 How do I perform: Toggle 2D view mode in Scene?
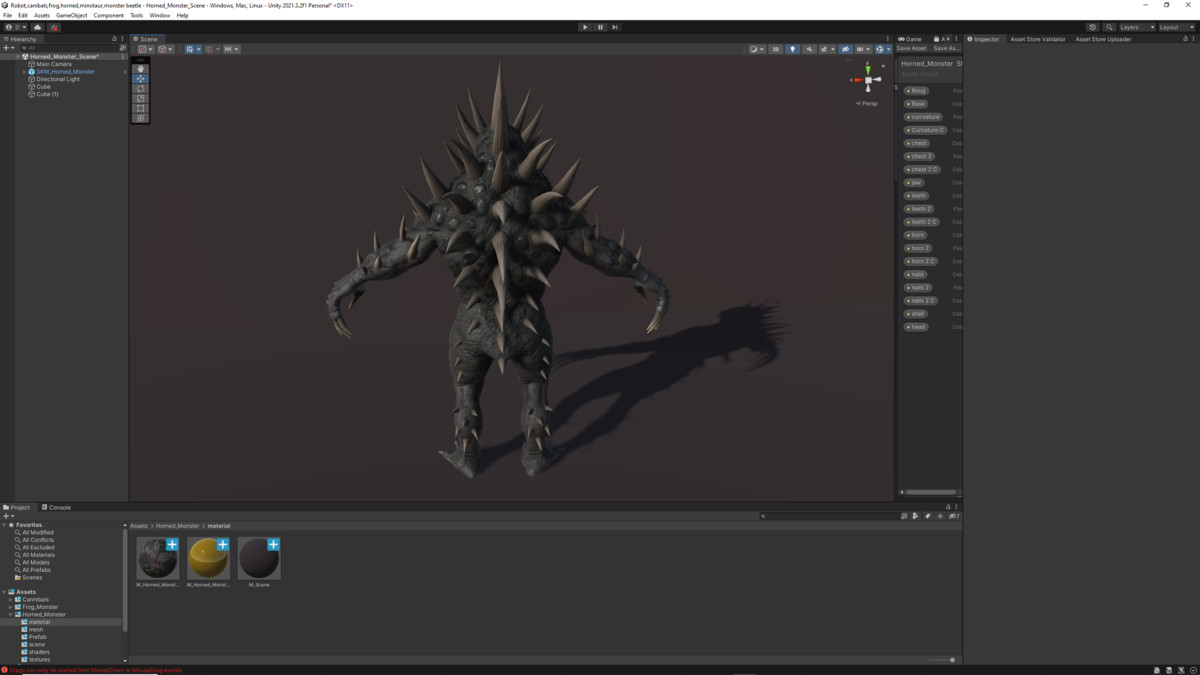[775, 49]
